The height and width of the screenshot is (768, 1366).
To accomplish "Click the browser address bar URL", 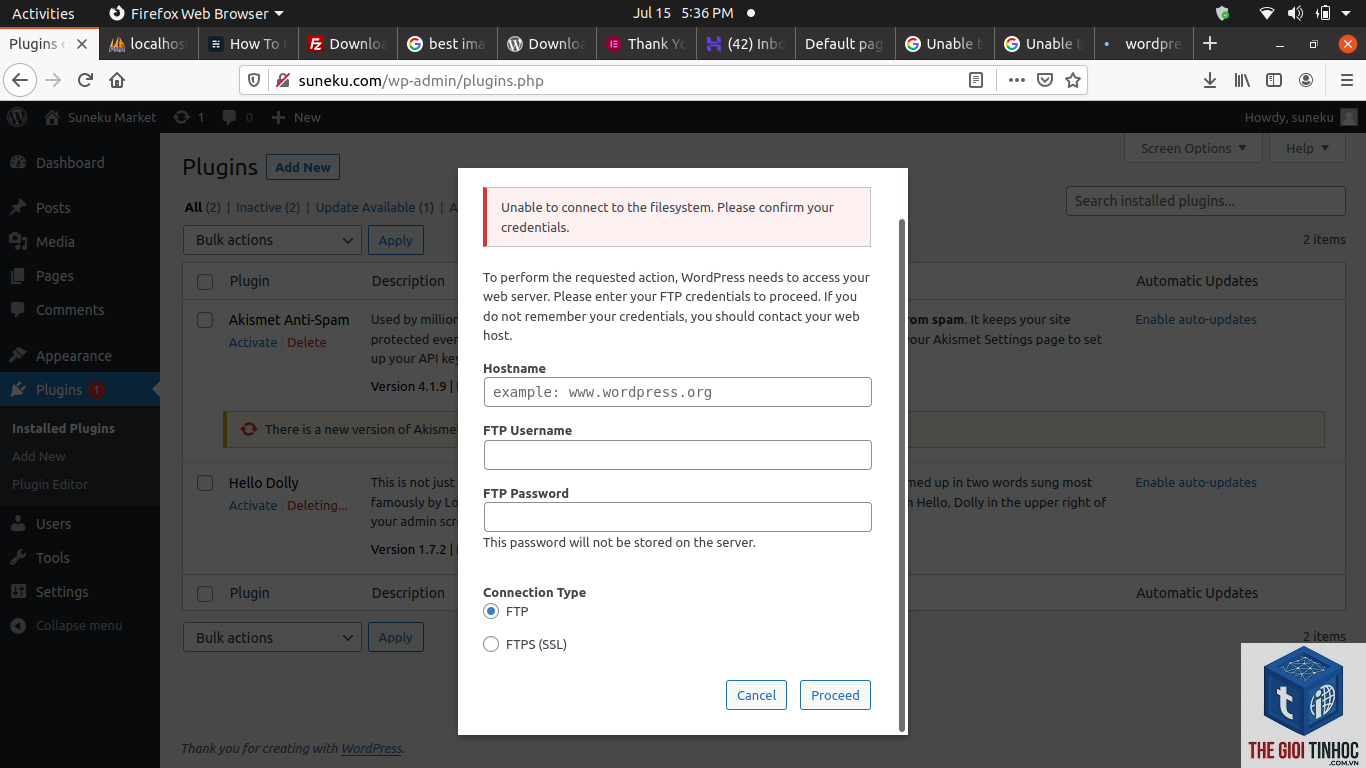I will (x=421, y=80).
